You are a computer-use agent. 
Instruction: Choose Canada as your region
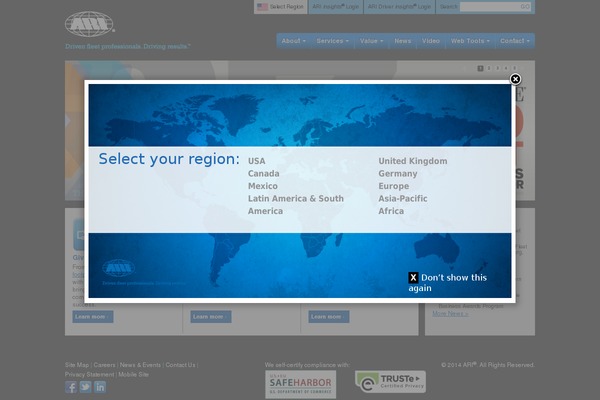click(263, 174)
